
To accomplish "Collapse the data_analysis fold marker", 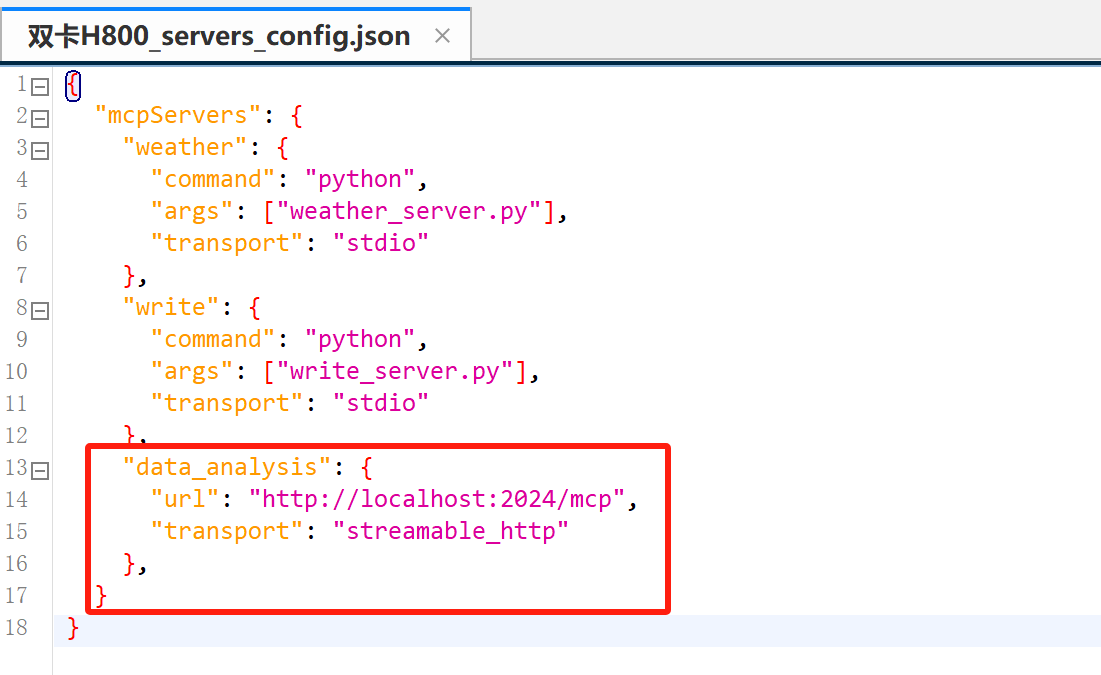I will click(x=41, y=471).
